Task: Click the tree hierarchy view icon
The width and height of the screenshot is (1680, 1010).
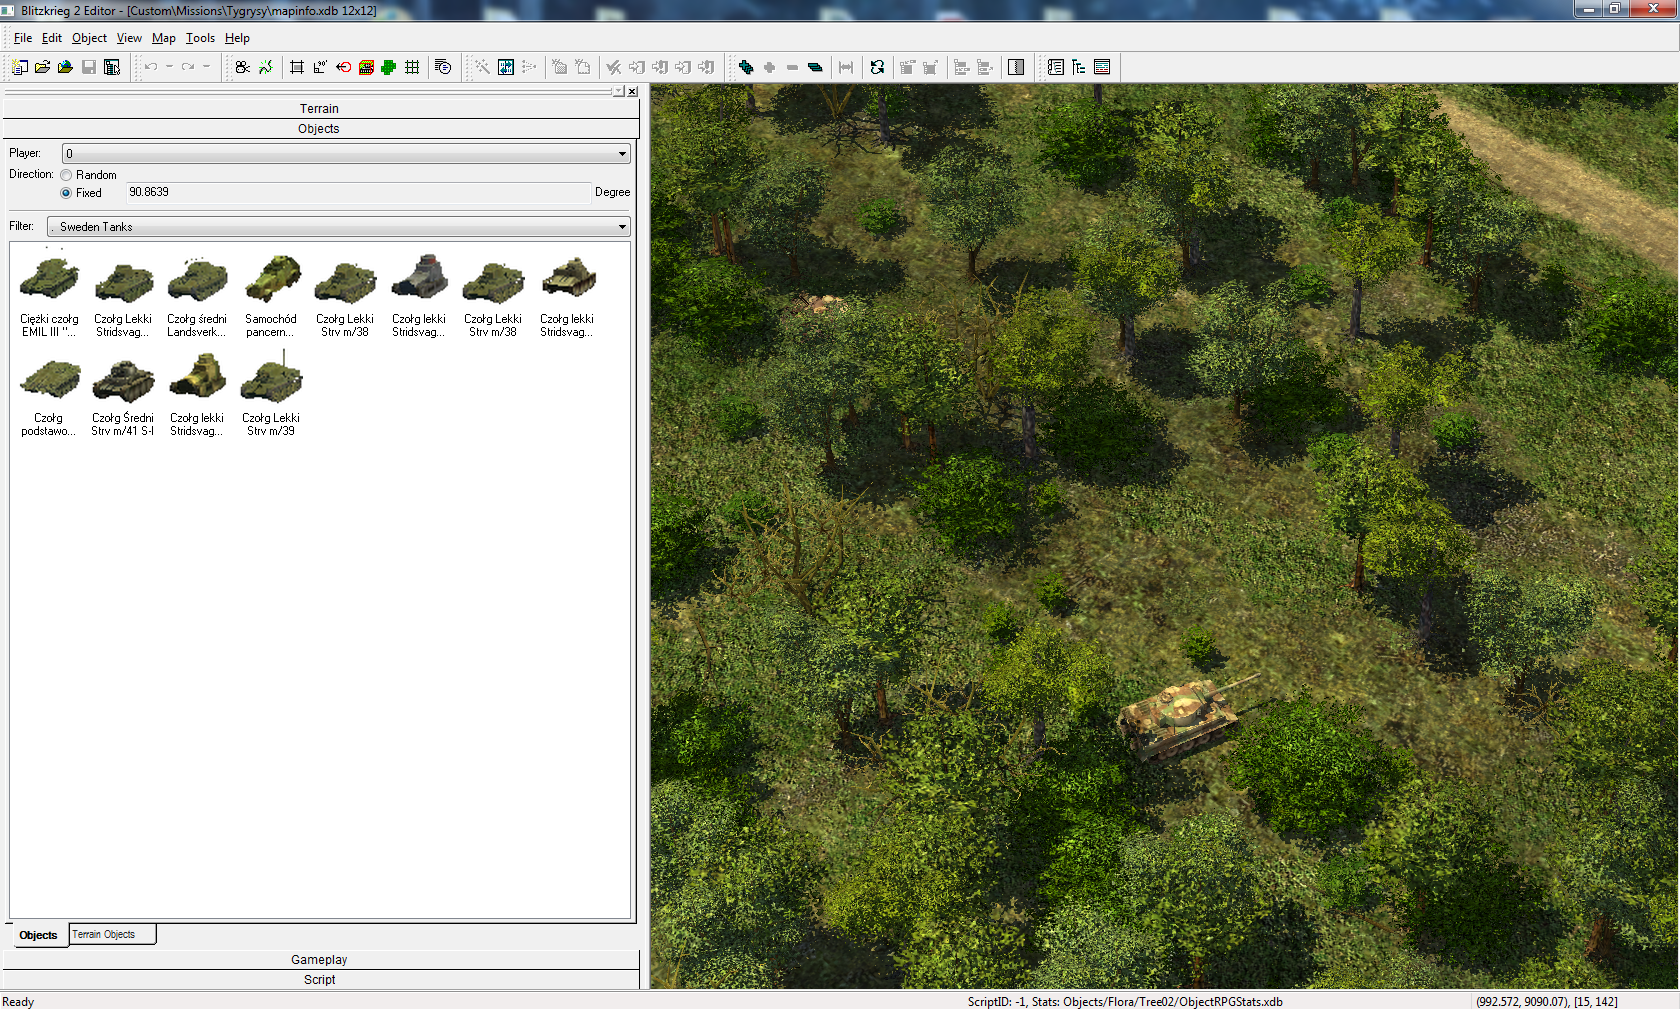Action: (1078, 67)
